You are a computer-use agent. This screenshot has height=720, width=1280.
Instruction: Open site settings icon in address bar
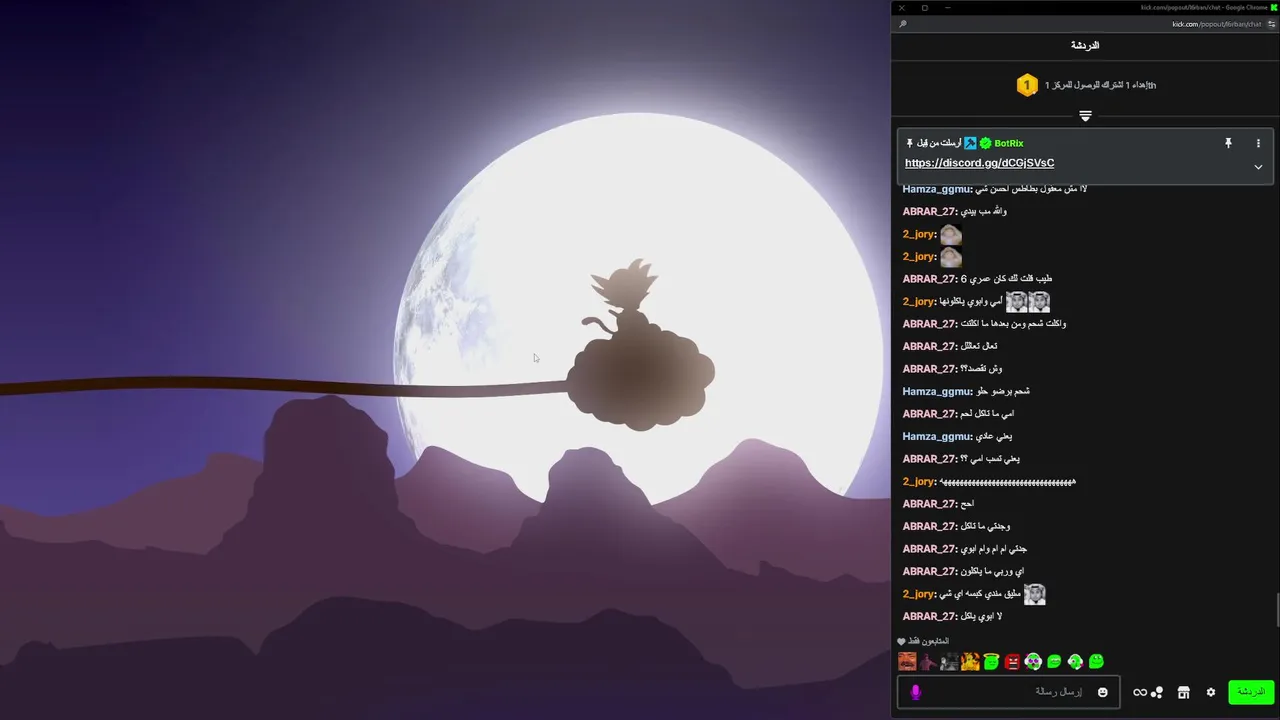1271,24
